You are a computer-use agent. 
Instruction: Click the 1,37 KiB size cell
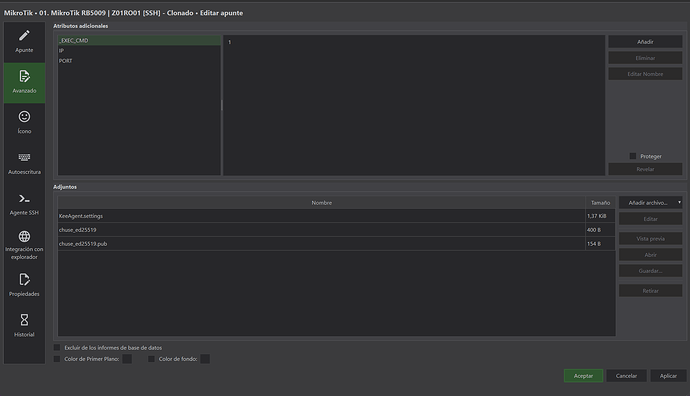[600, 216]
